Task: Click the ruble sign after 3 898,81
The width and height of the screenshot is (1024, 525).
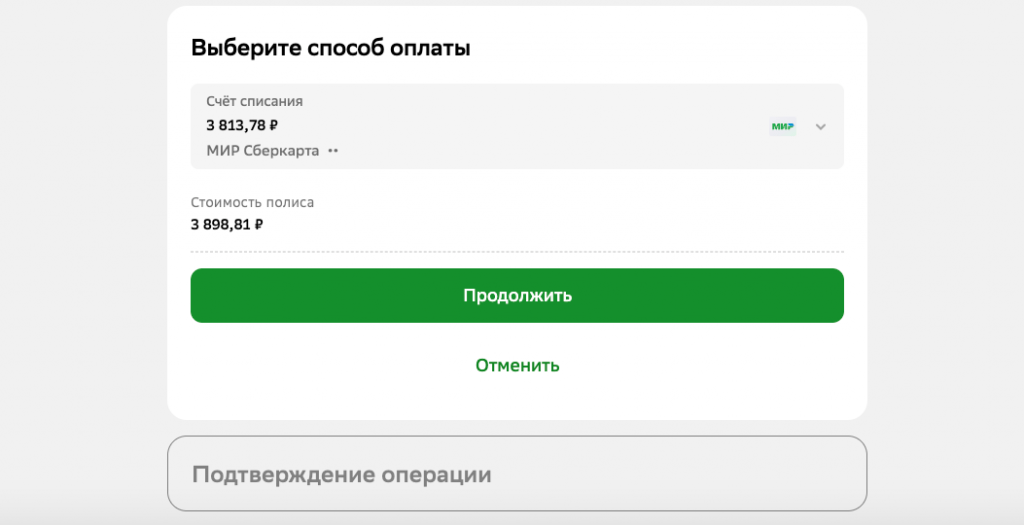Action: (259, 225)
